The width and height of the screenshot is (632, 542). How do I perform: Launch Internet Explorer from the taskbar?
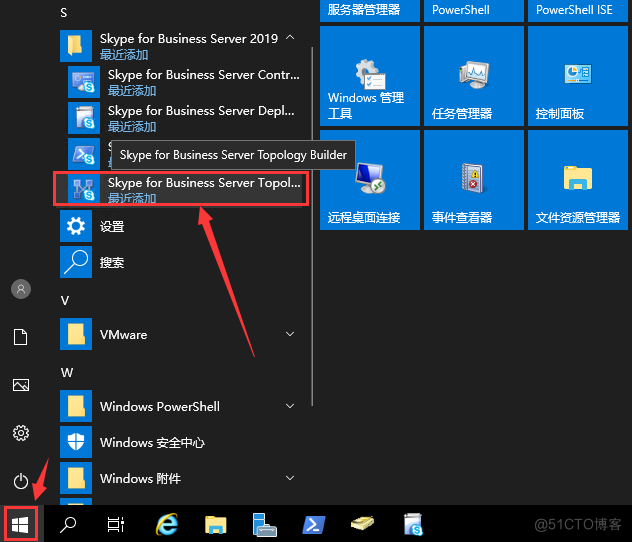(x=167, y=525)
